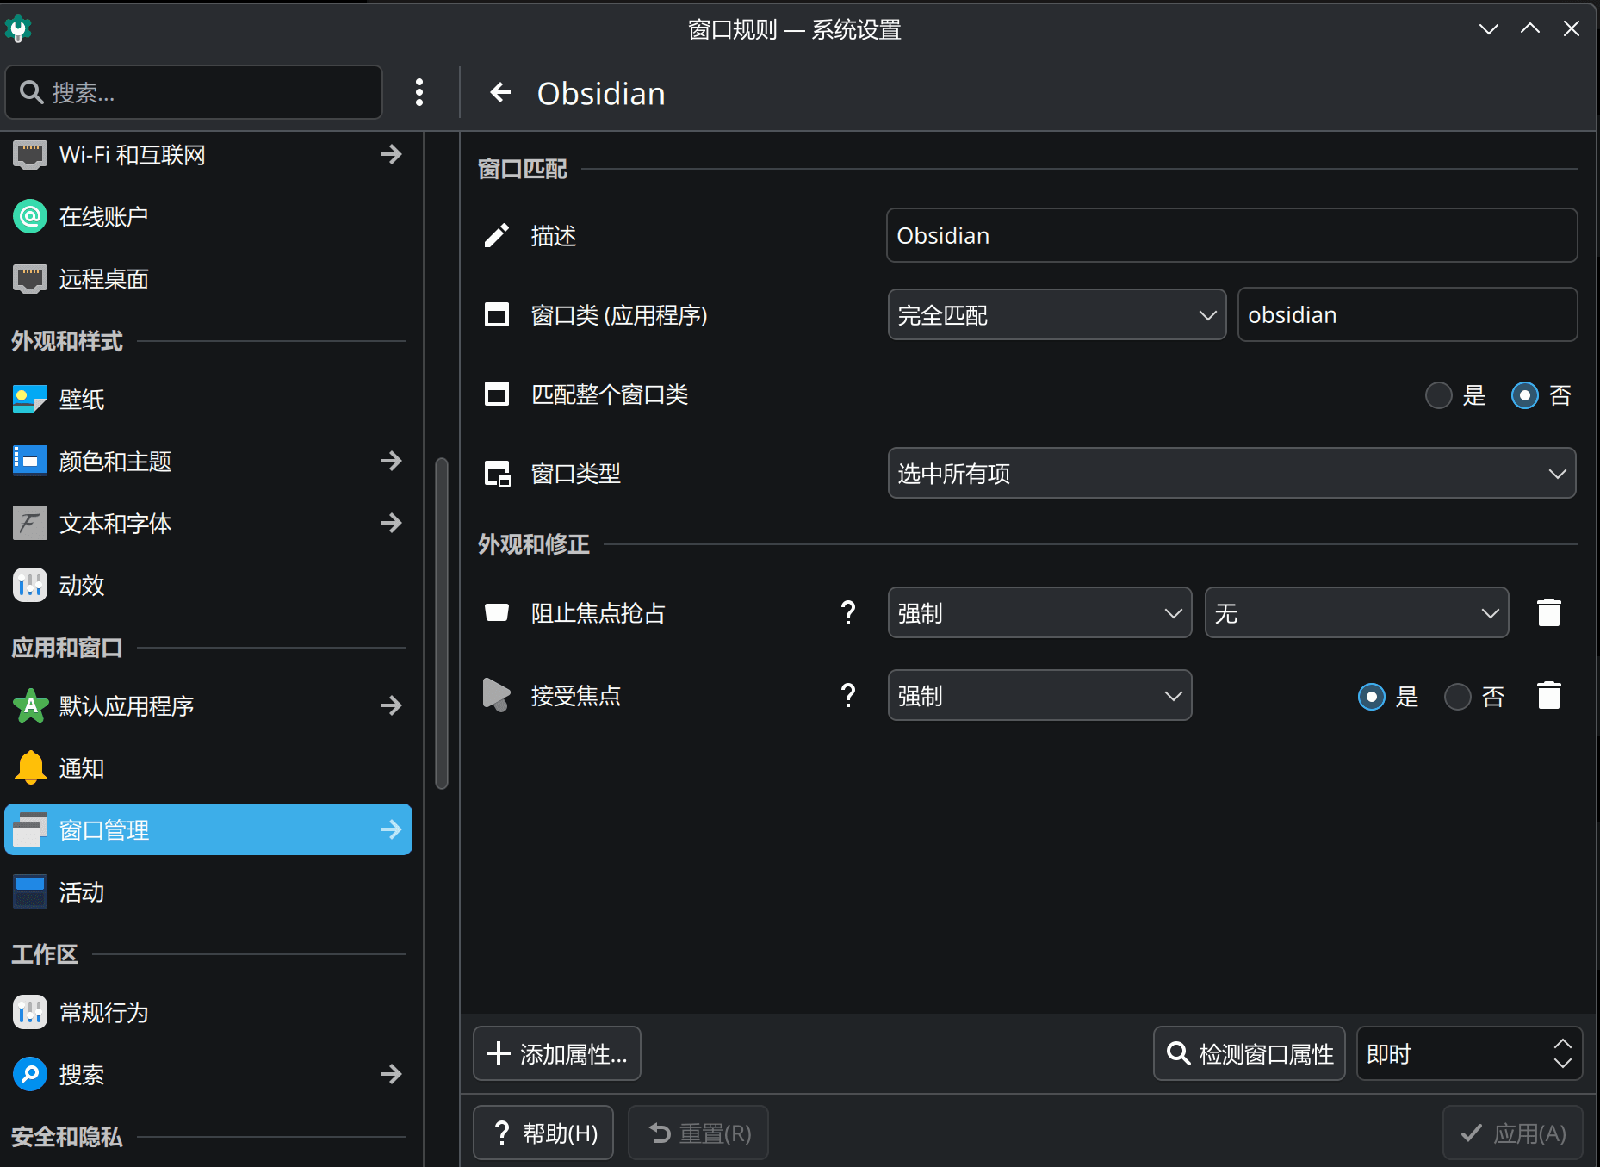Click the 在线账户 account icon
Image resolution: width=1600 pixels, height=1167 pixels.
point(30,216)
